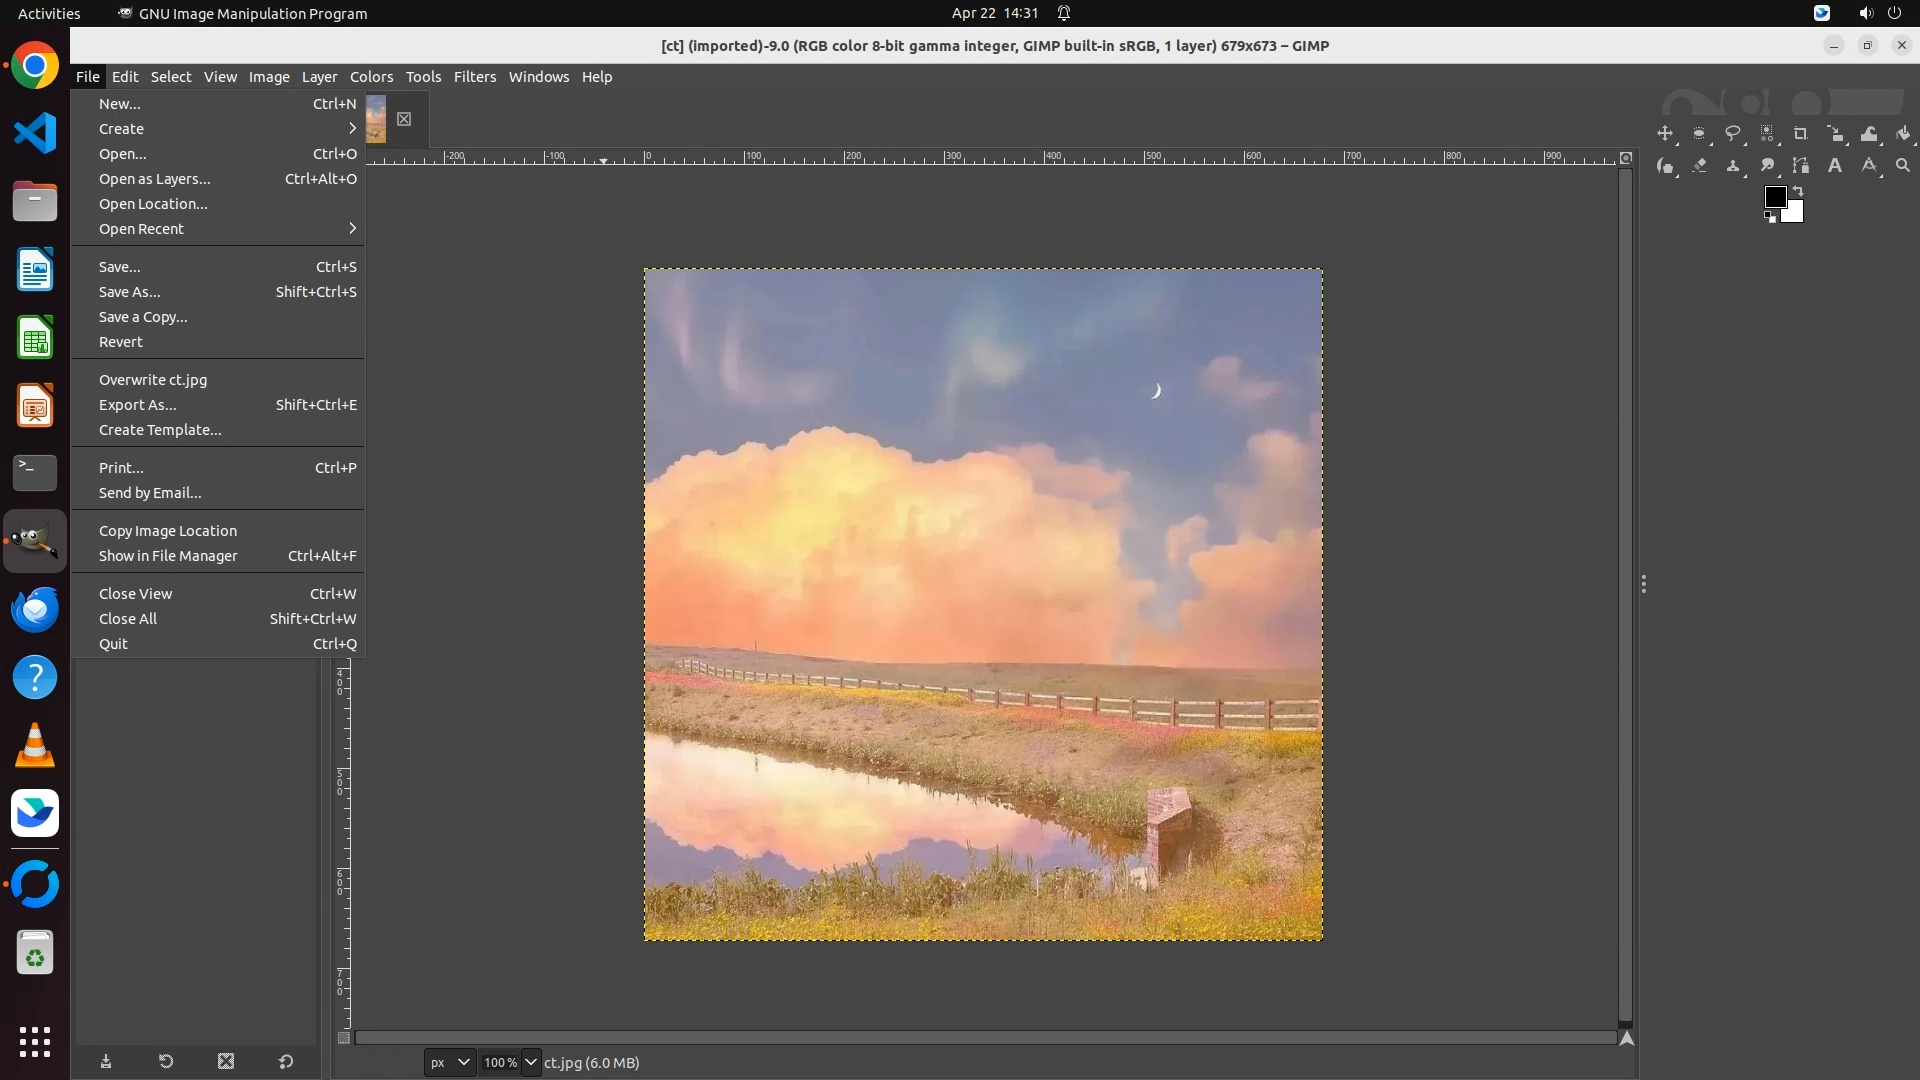The image size is (1920, 1080).
Task: Select the Crop tool
Action: tap(1801, 134)
